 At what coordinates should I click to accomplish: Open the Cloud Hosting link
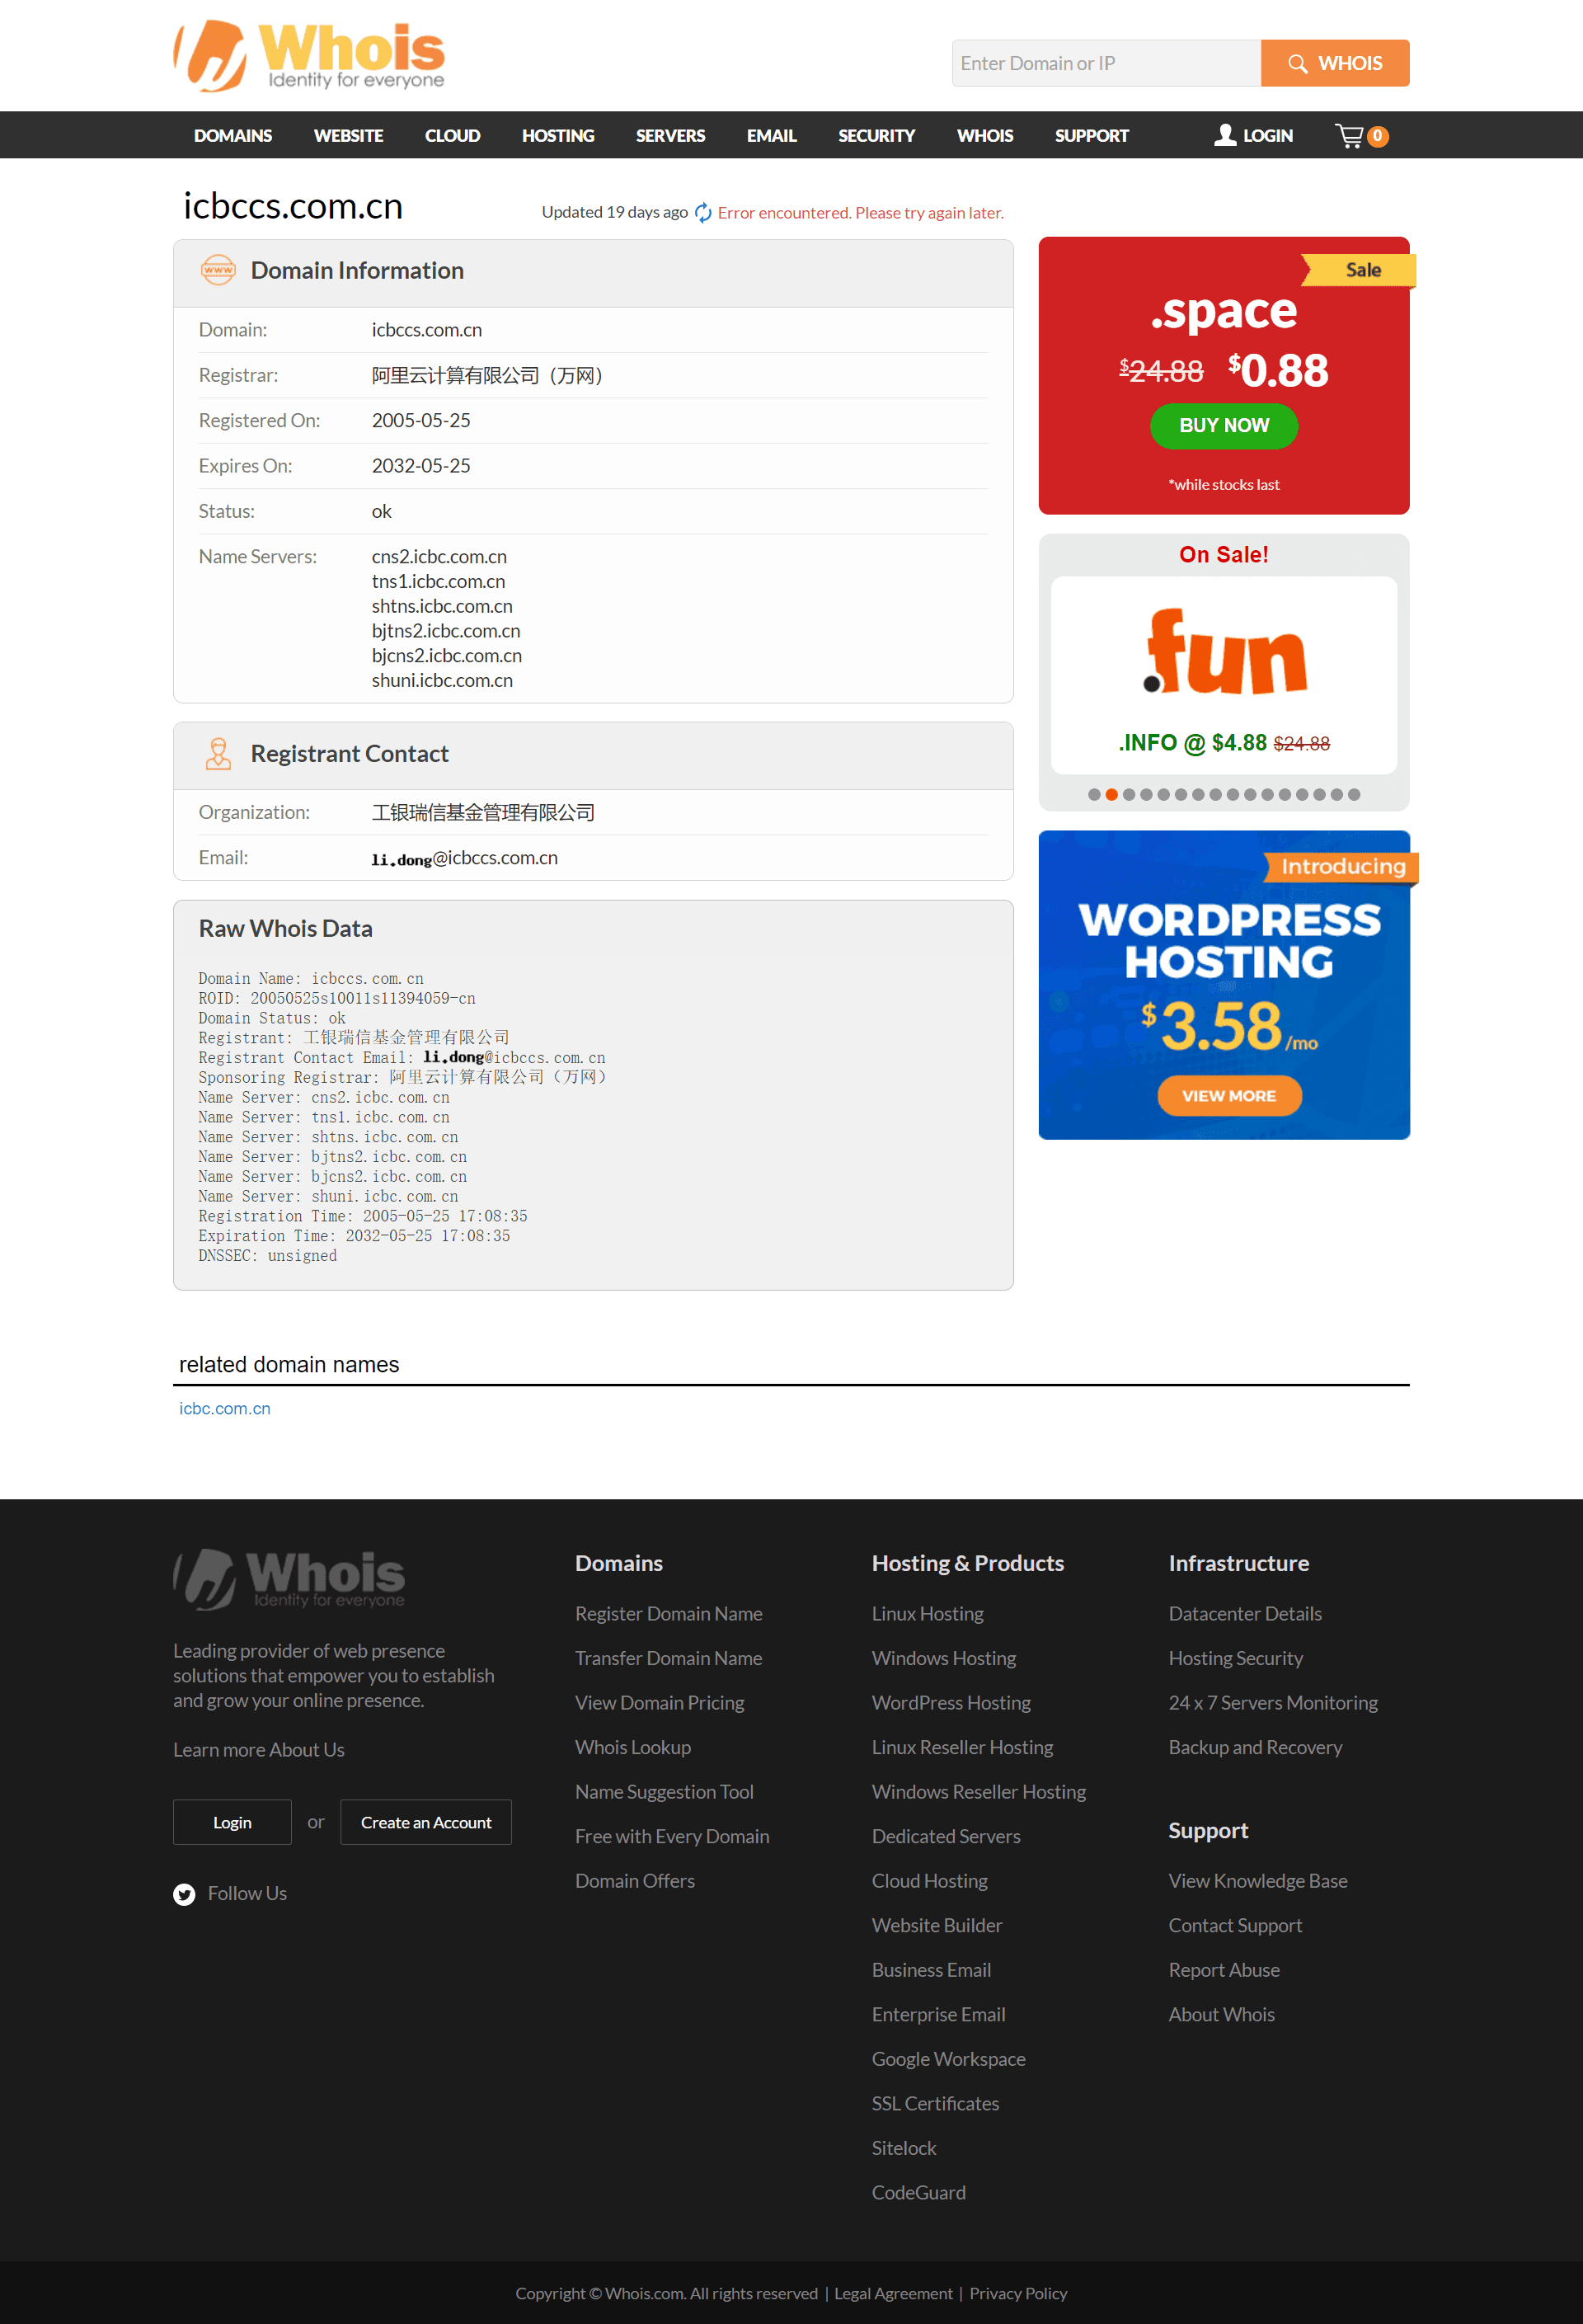(929, 1881)
